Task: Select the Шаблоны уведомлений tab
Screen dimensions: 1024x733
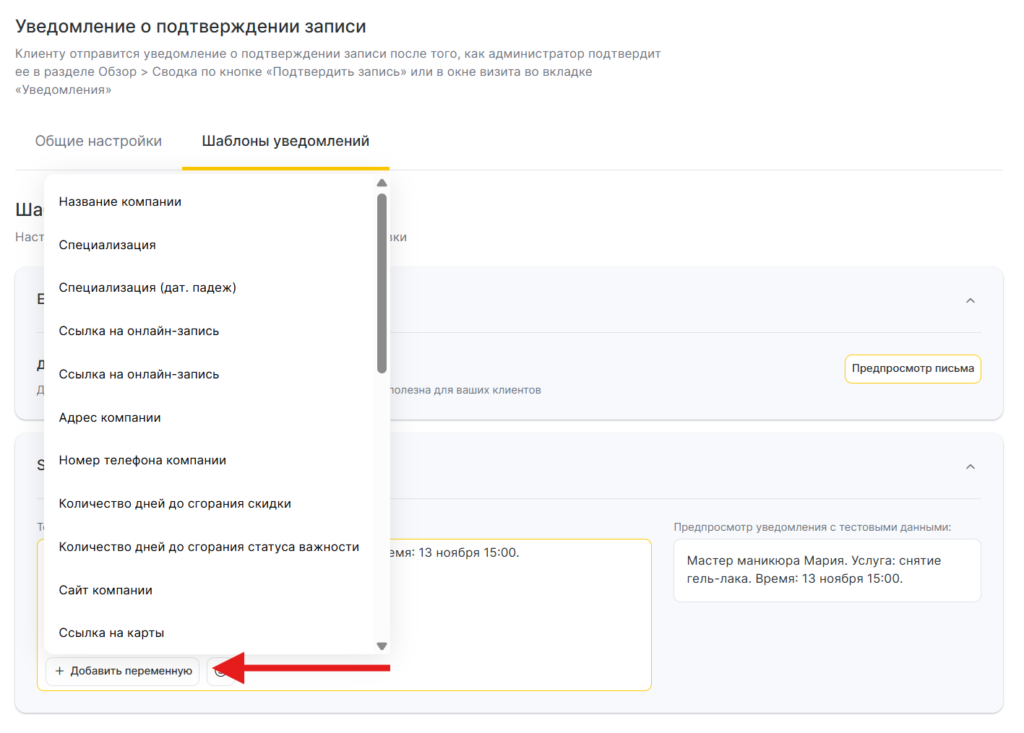Action: point(285,141)
